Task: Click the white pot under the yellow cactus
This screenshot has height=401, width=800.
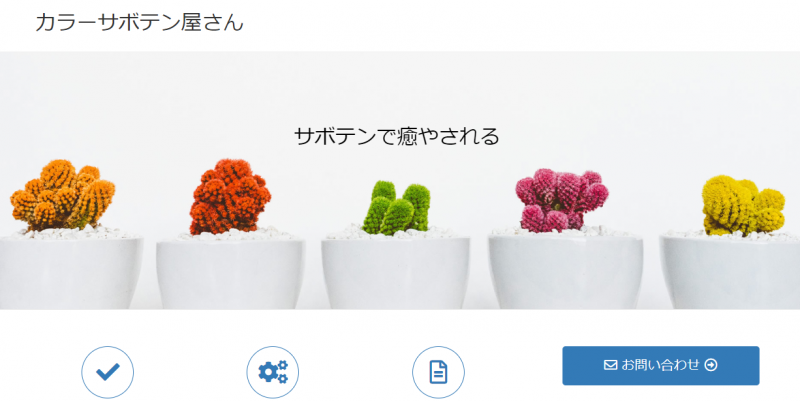Action: (730, 273)
